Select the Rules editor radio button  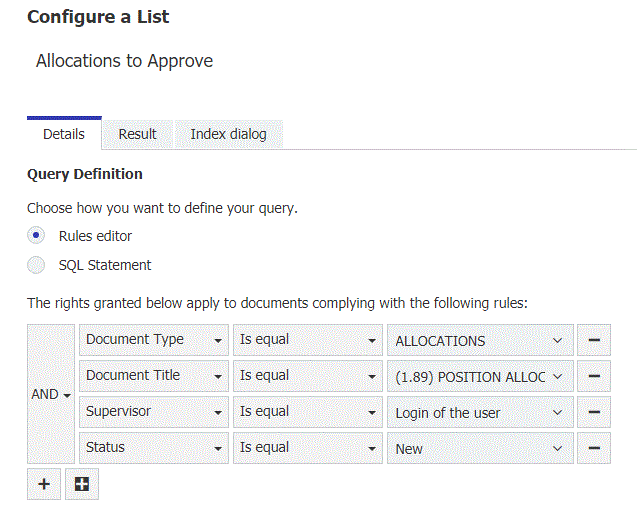tap(37, 236)
